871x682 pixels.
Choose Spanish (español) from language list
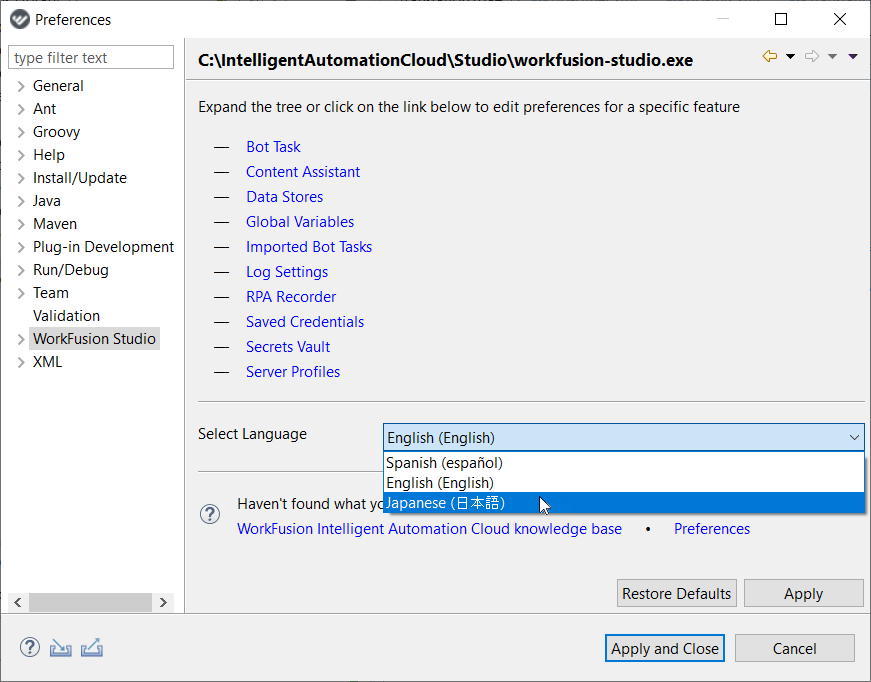(x=623, y=463)
